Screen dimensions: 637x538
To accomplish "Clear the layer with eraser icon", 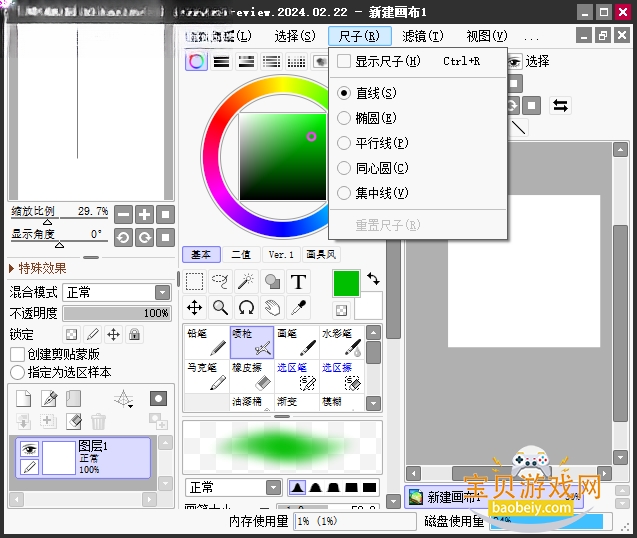I will (x=74, y=422).
